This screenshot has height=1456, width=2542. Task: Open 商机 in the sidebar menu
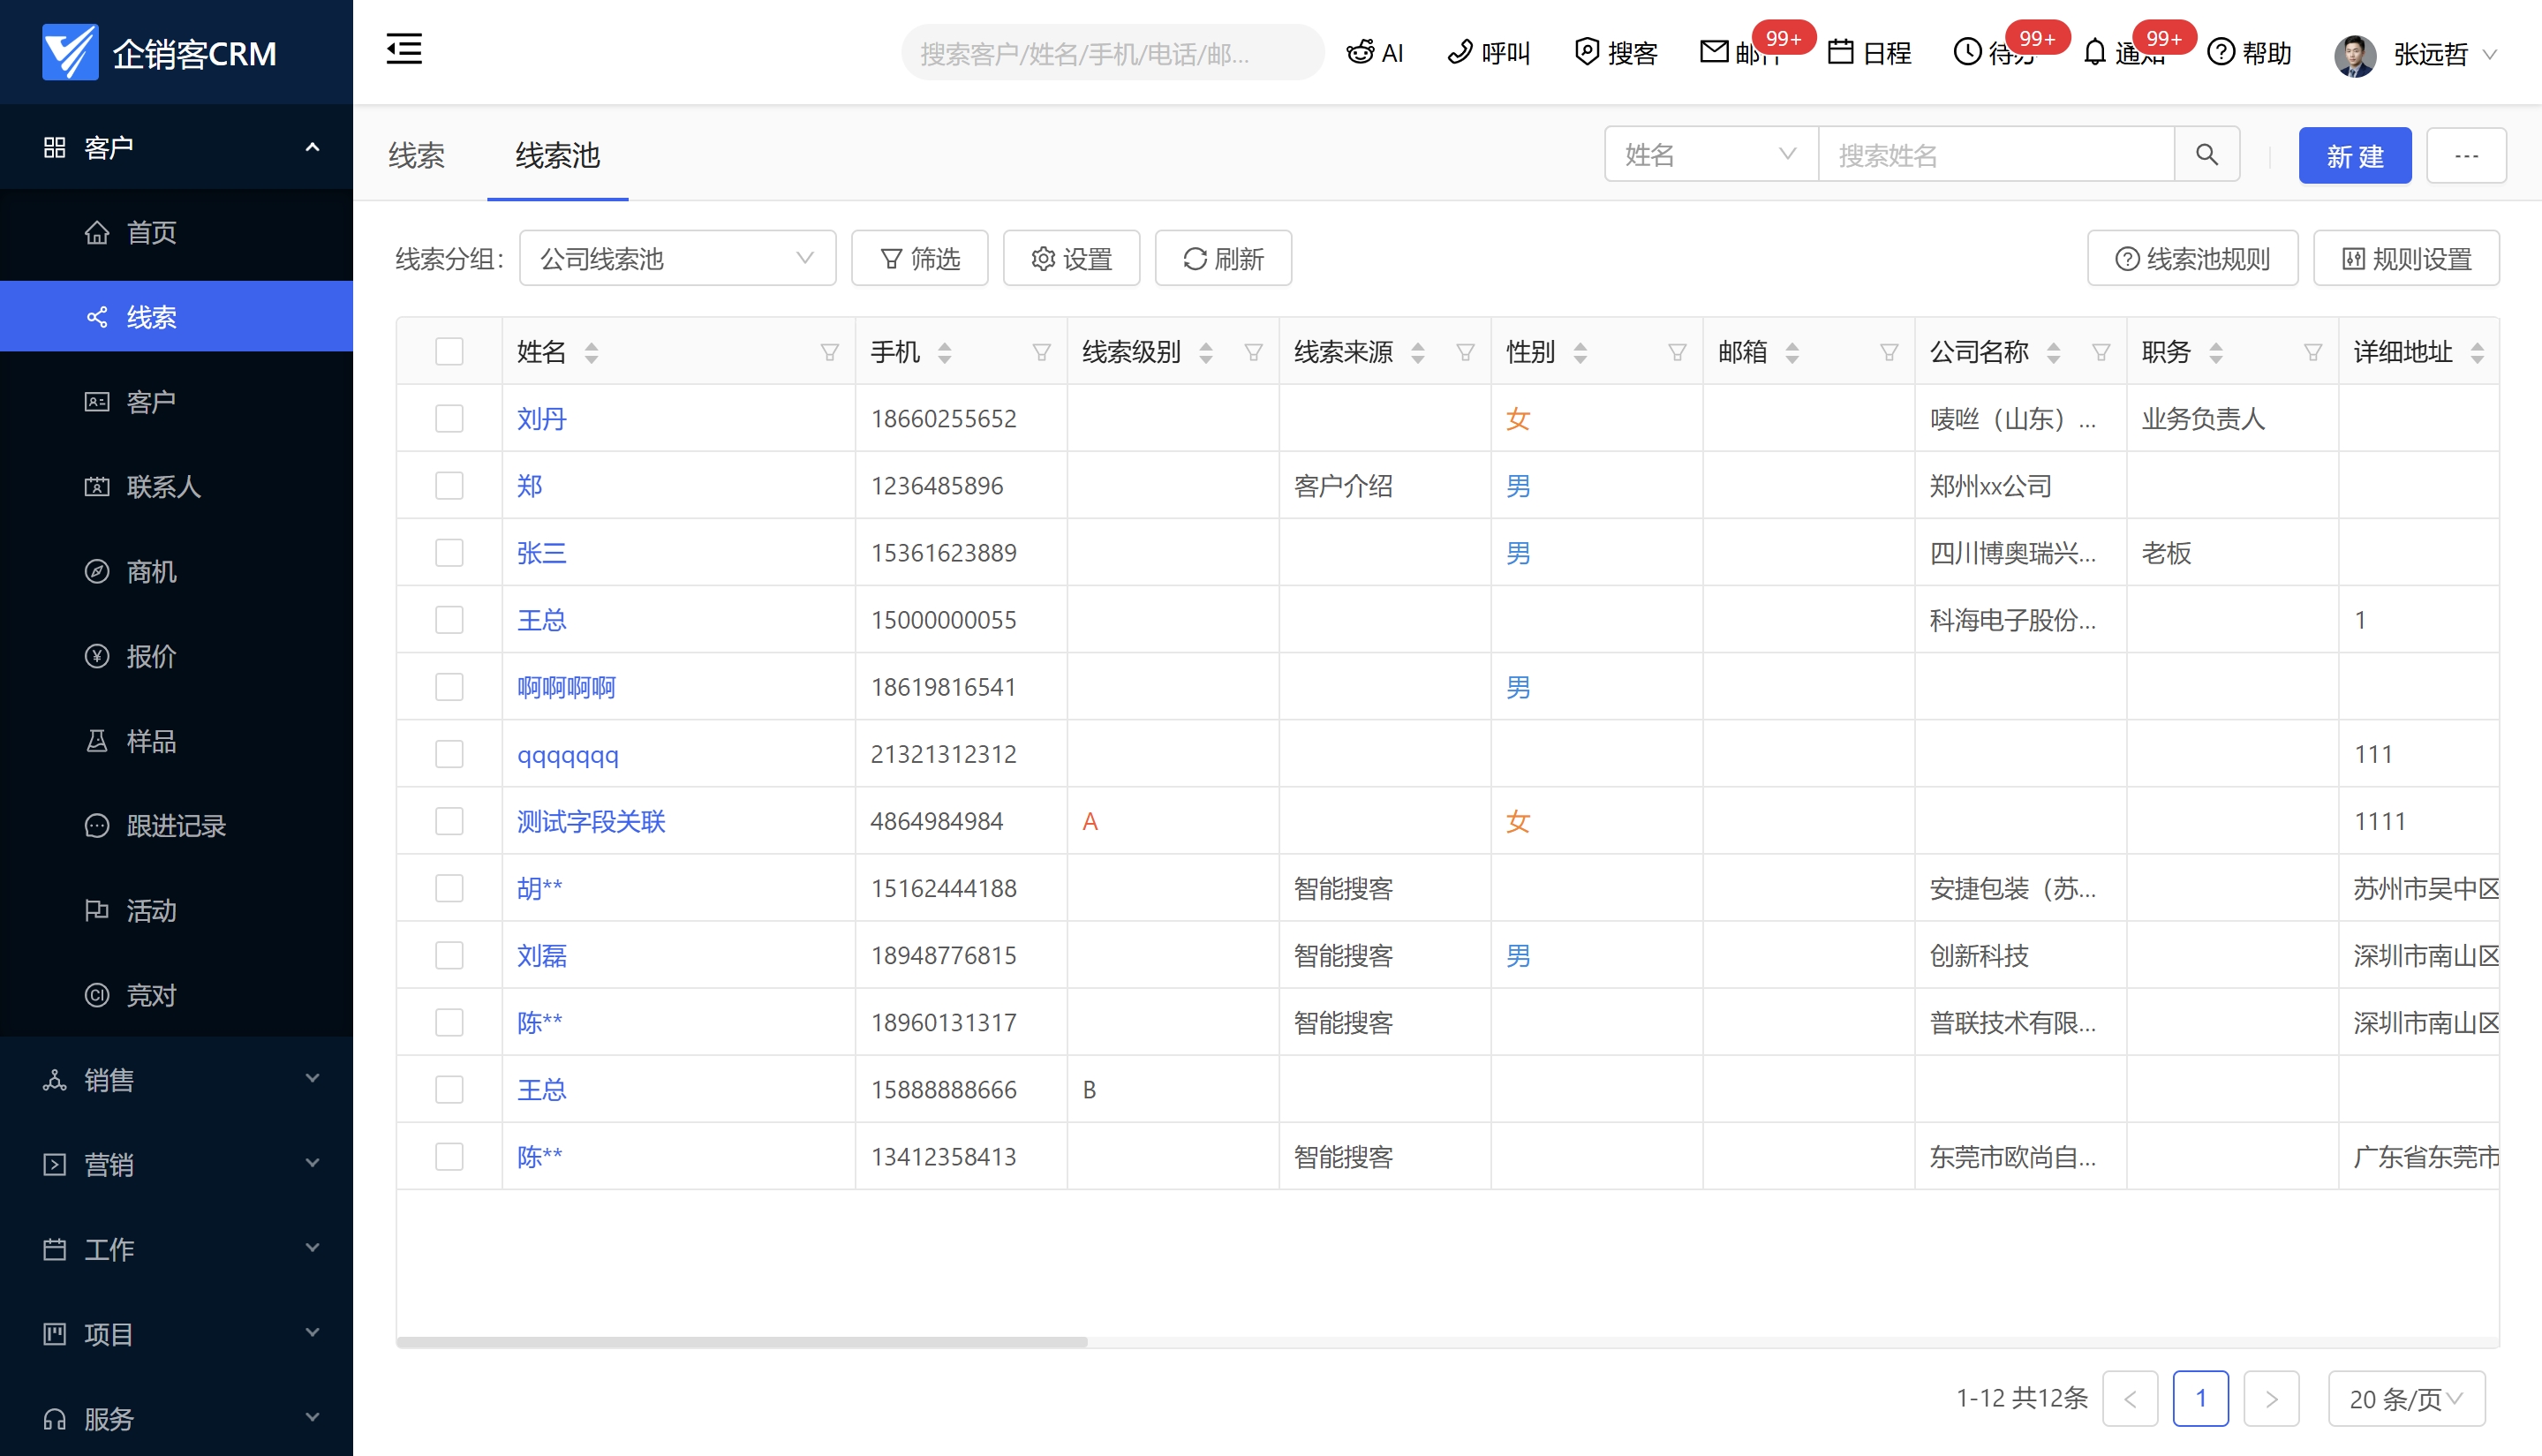[x=151, y=571]
